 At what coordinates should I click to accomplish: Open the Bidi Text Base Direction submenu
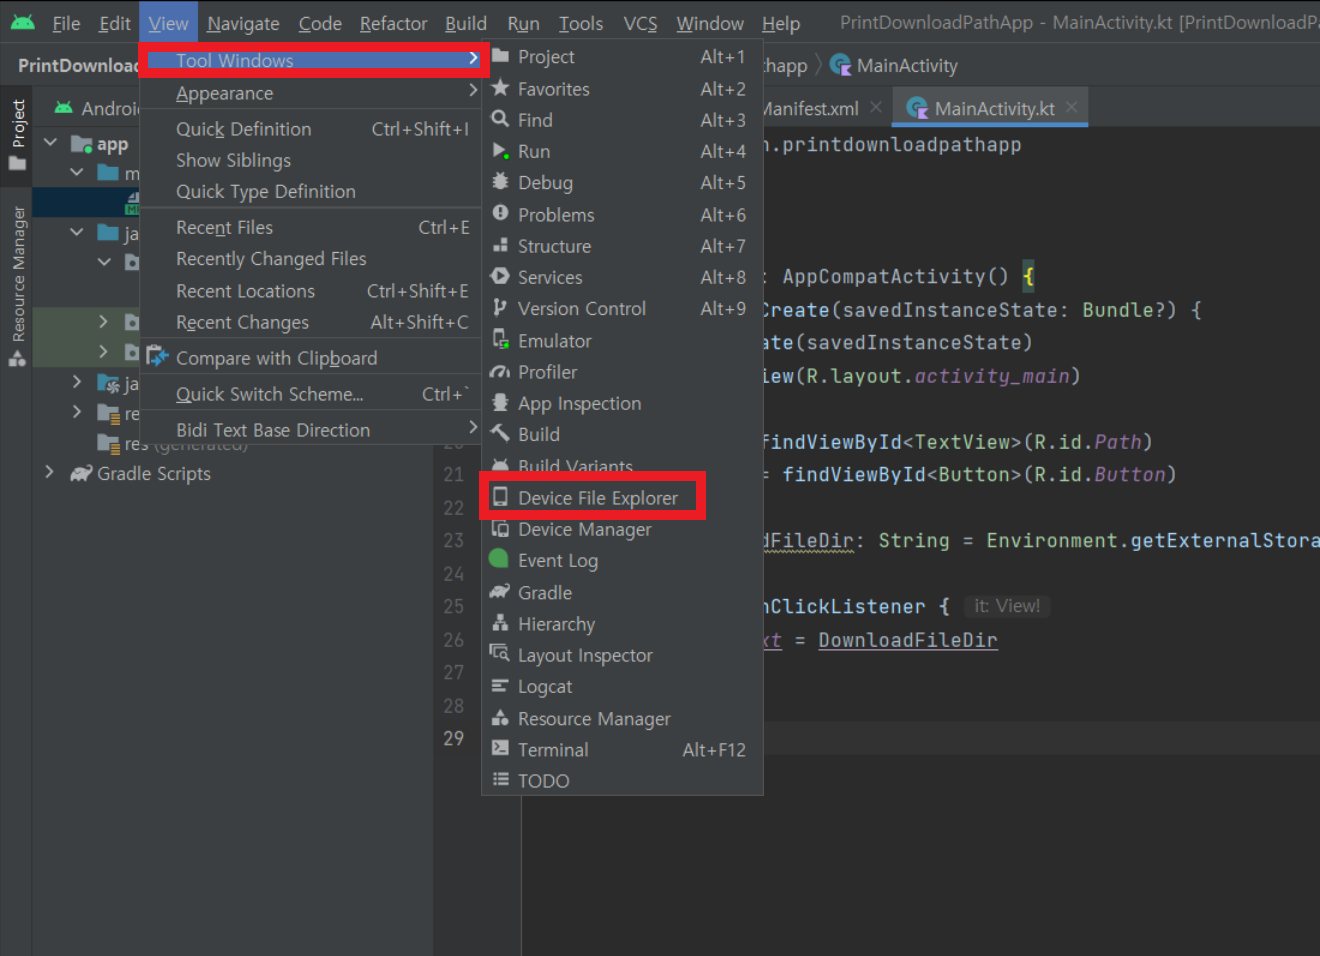(x=312, y=430)
